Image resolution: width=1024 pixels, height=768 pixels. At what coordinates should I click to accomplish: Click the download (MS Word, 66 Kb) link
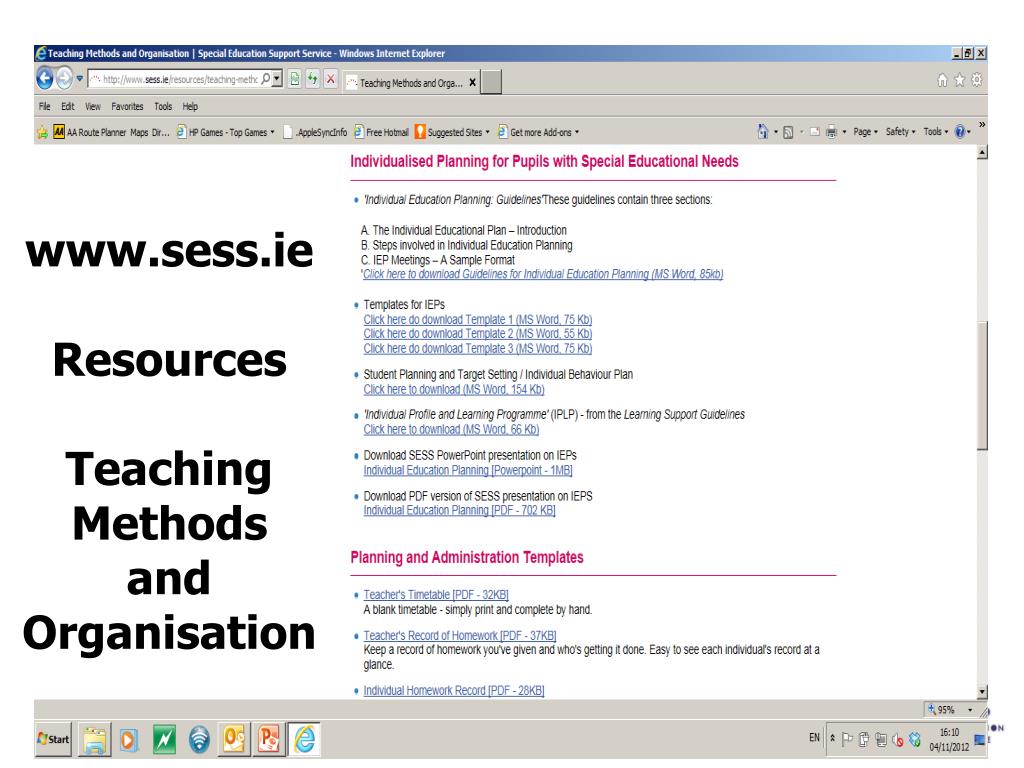pos(451,430)
